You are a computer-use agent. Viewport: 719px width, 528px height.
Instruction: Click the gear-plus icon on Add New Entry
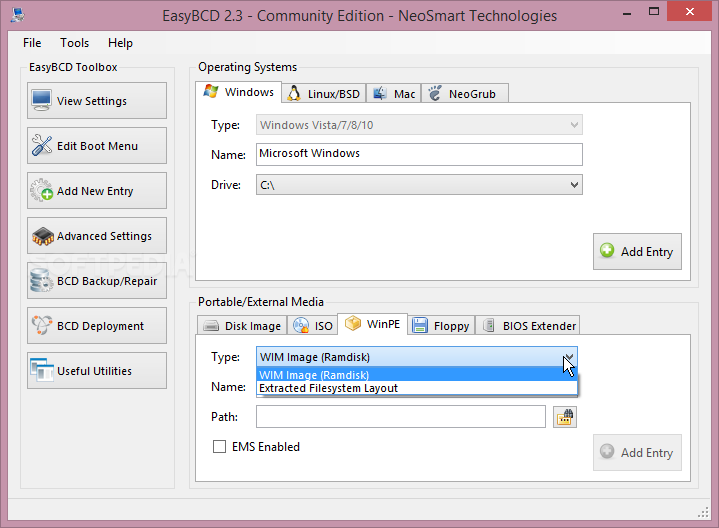point(42,190)
